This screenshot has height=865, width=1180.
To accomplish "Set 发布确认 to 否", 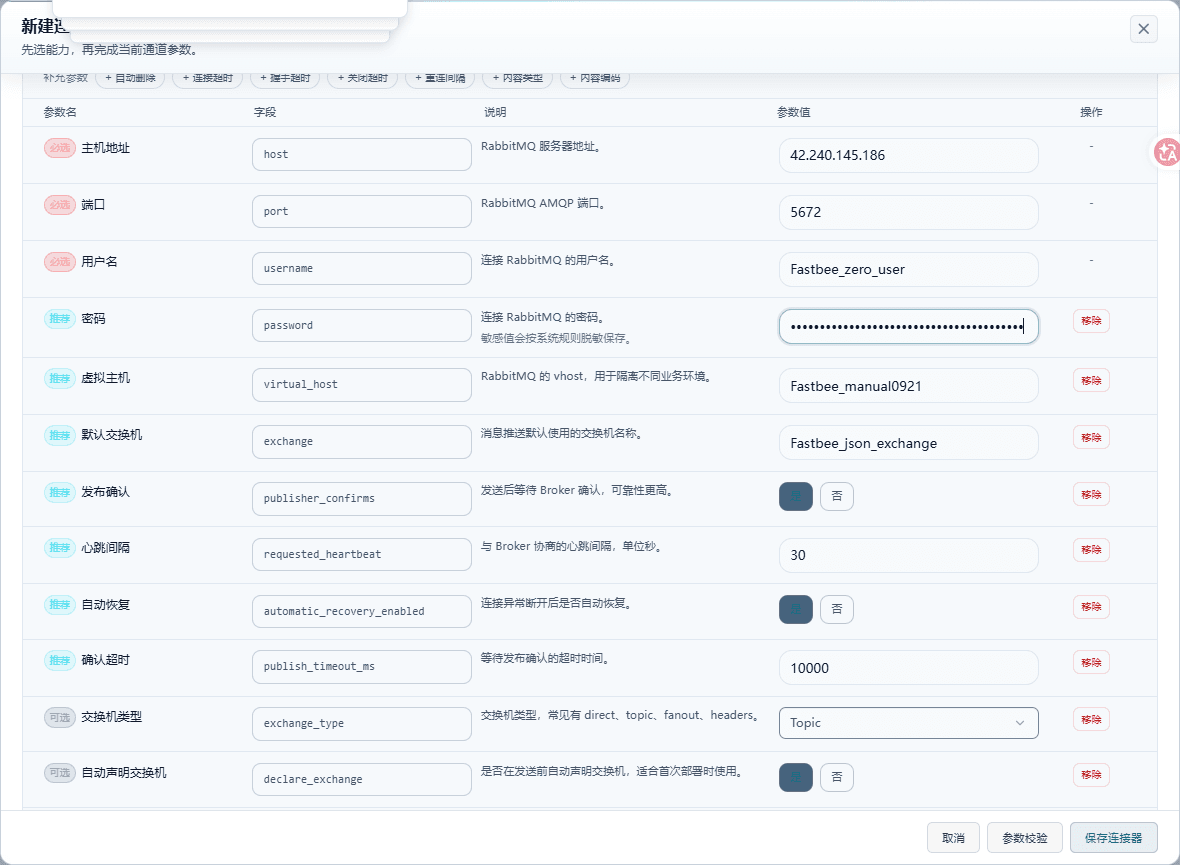I will tap(836, 496).
